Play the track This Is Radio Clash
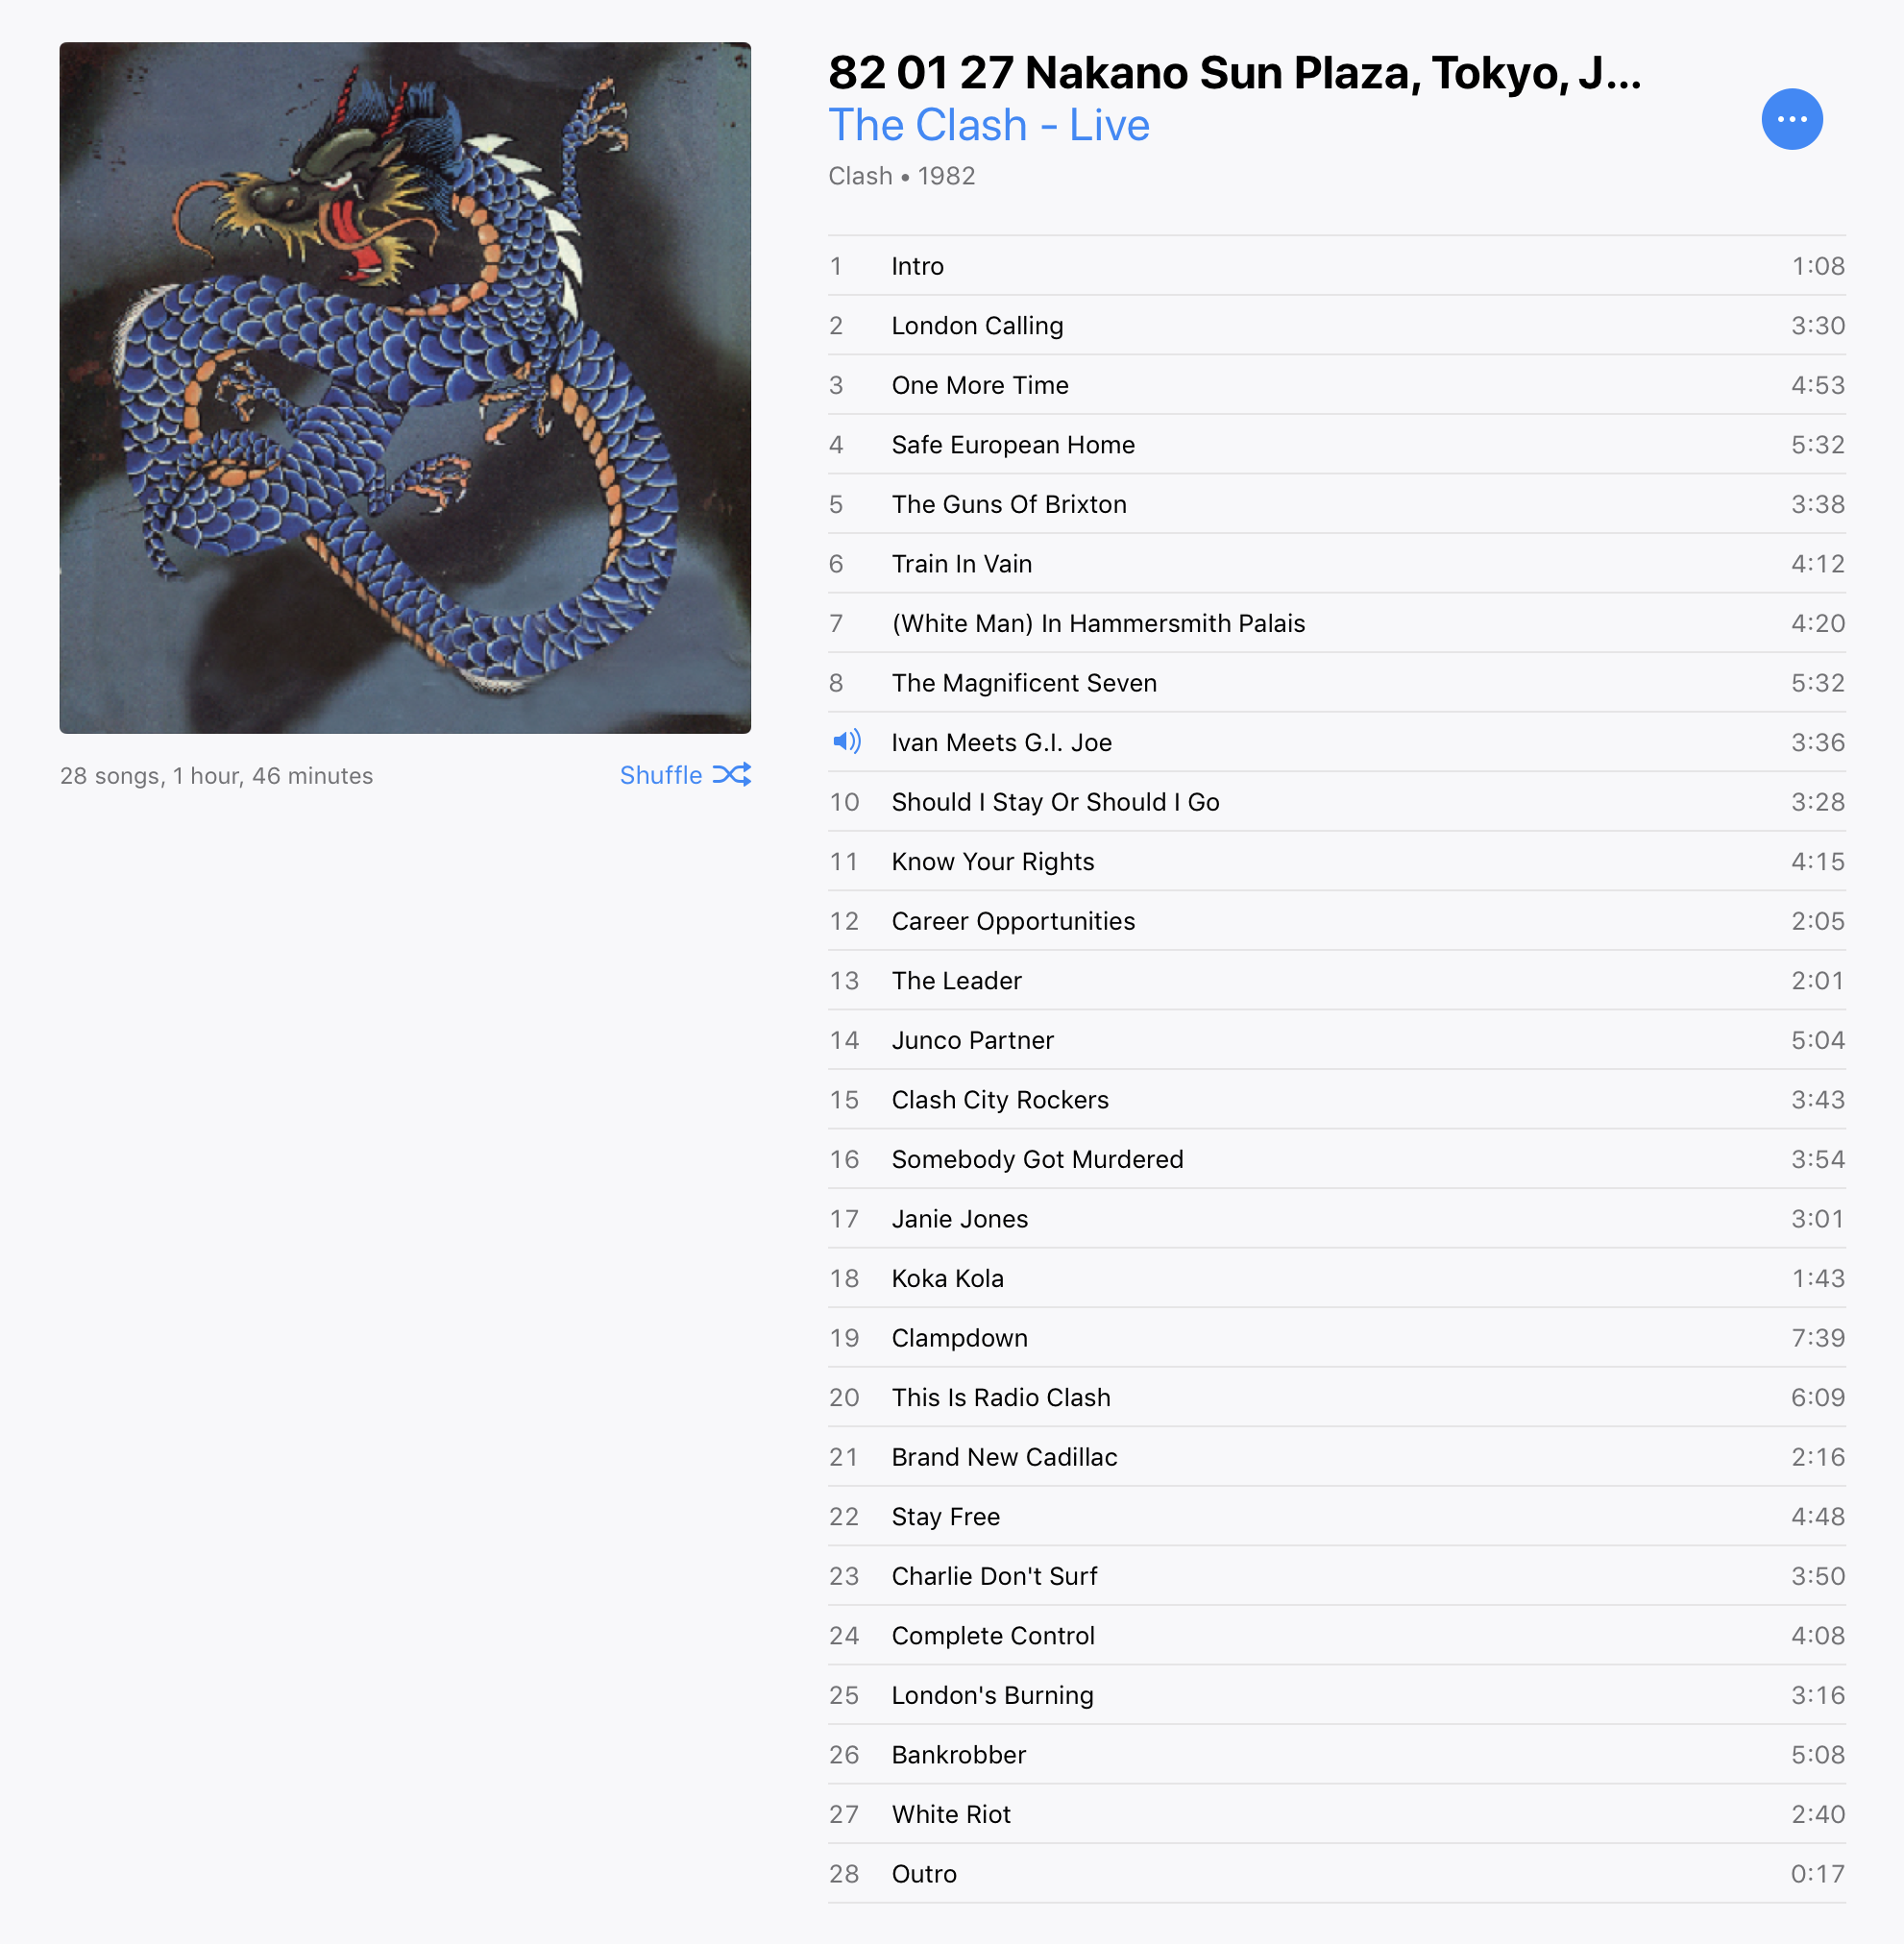 (x=1336, y=1397)
